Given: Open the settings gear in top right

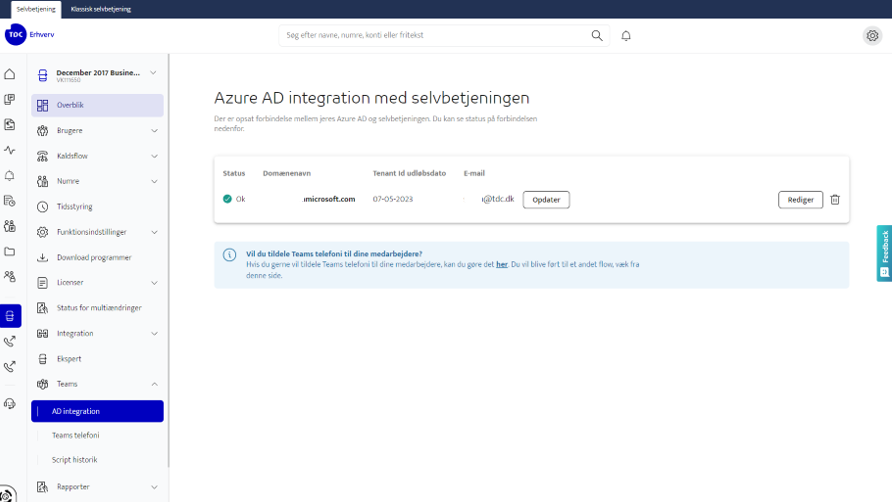Looking at the screenshot, I should 872,36.
